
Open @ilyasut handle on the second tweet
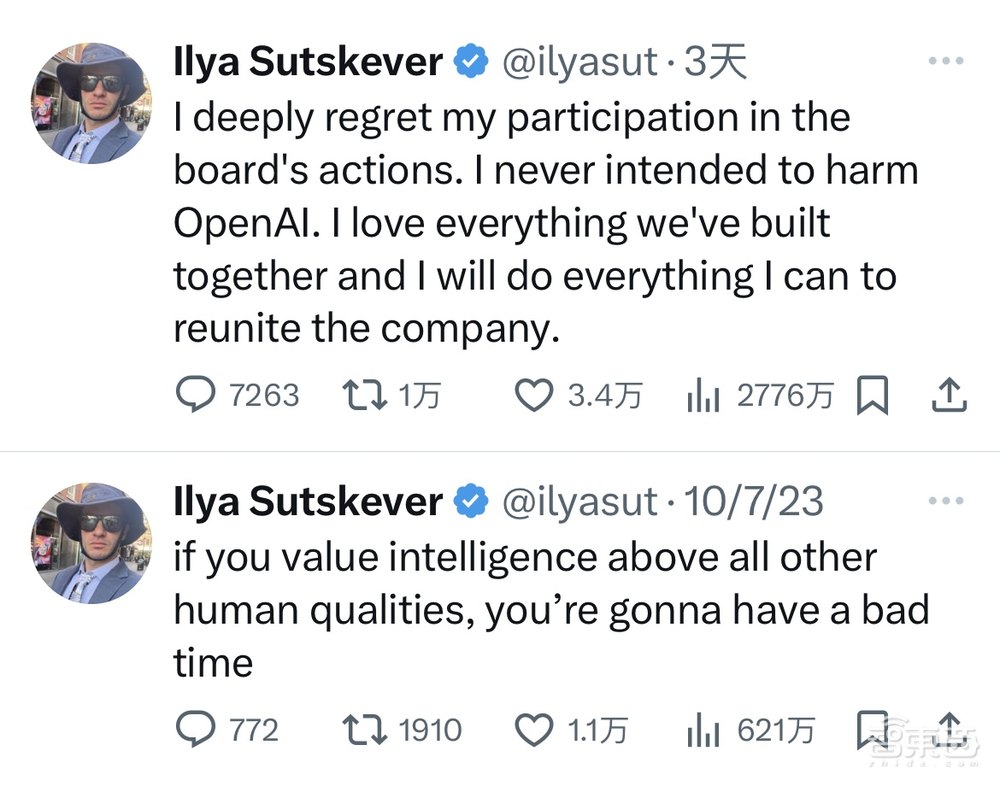[579, 502]
